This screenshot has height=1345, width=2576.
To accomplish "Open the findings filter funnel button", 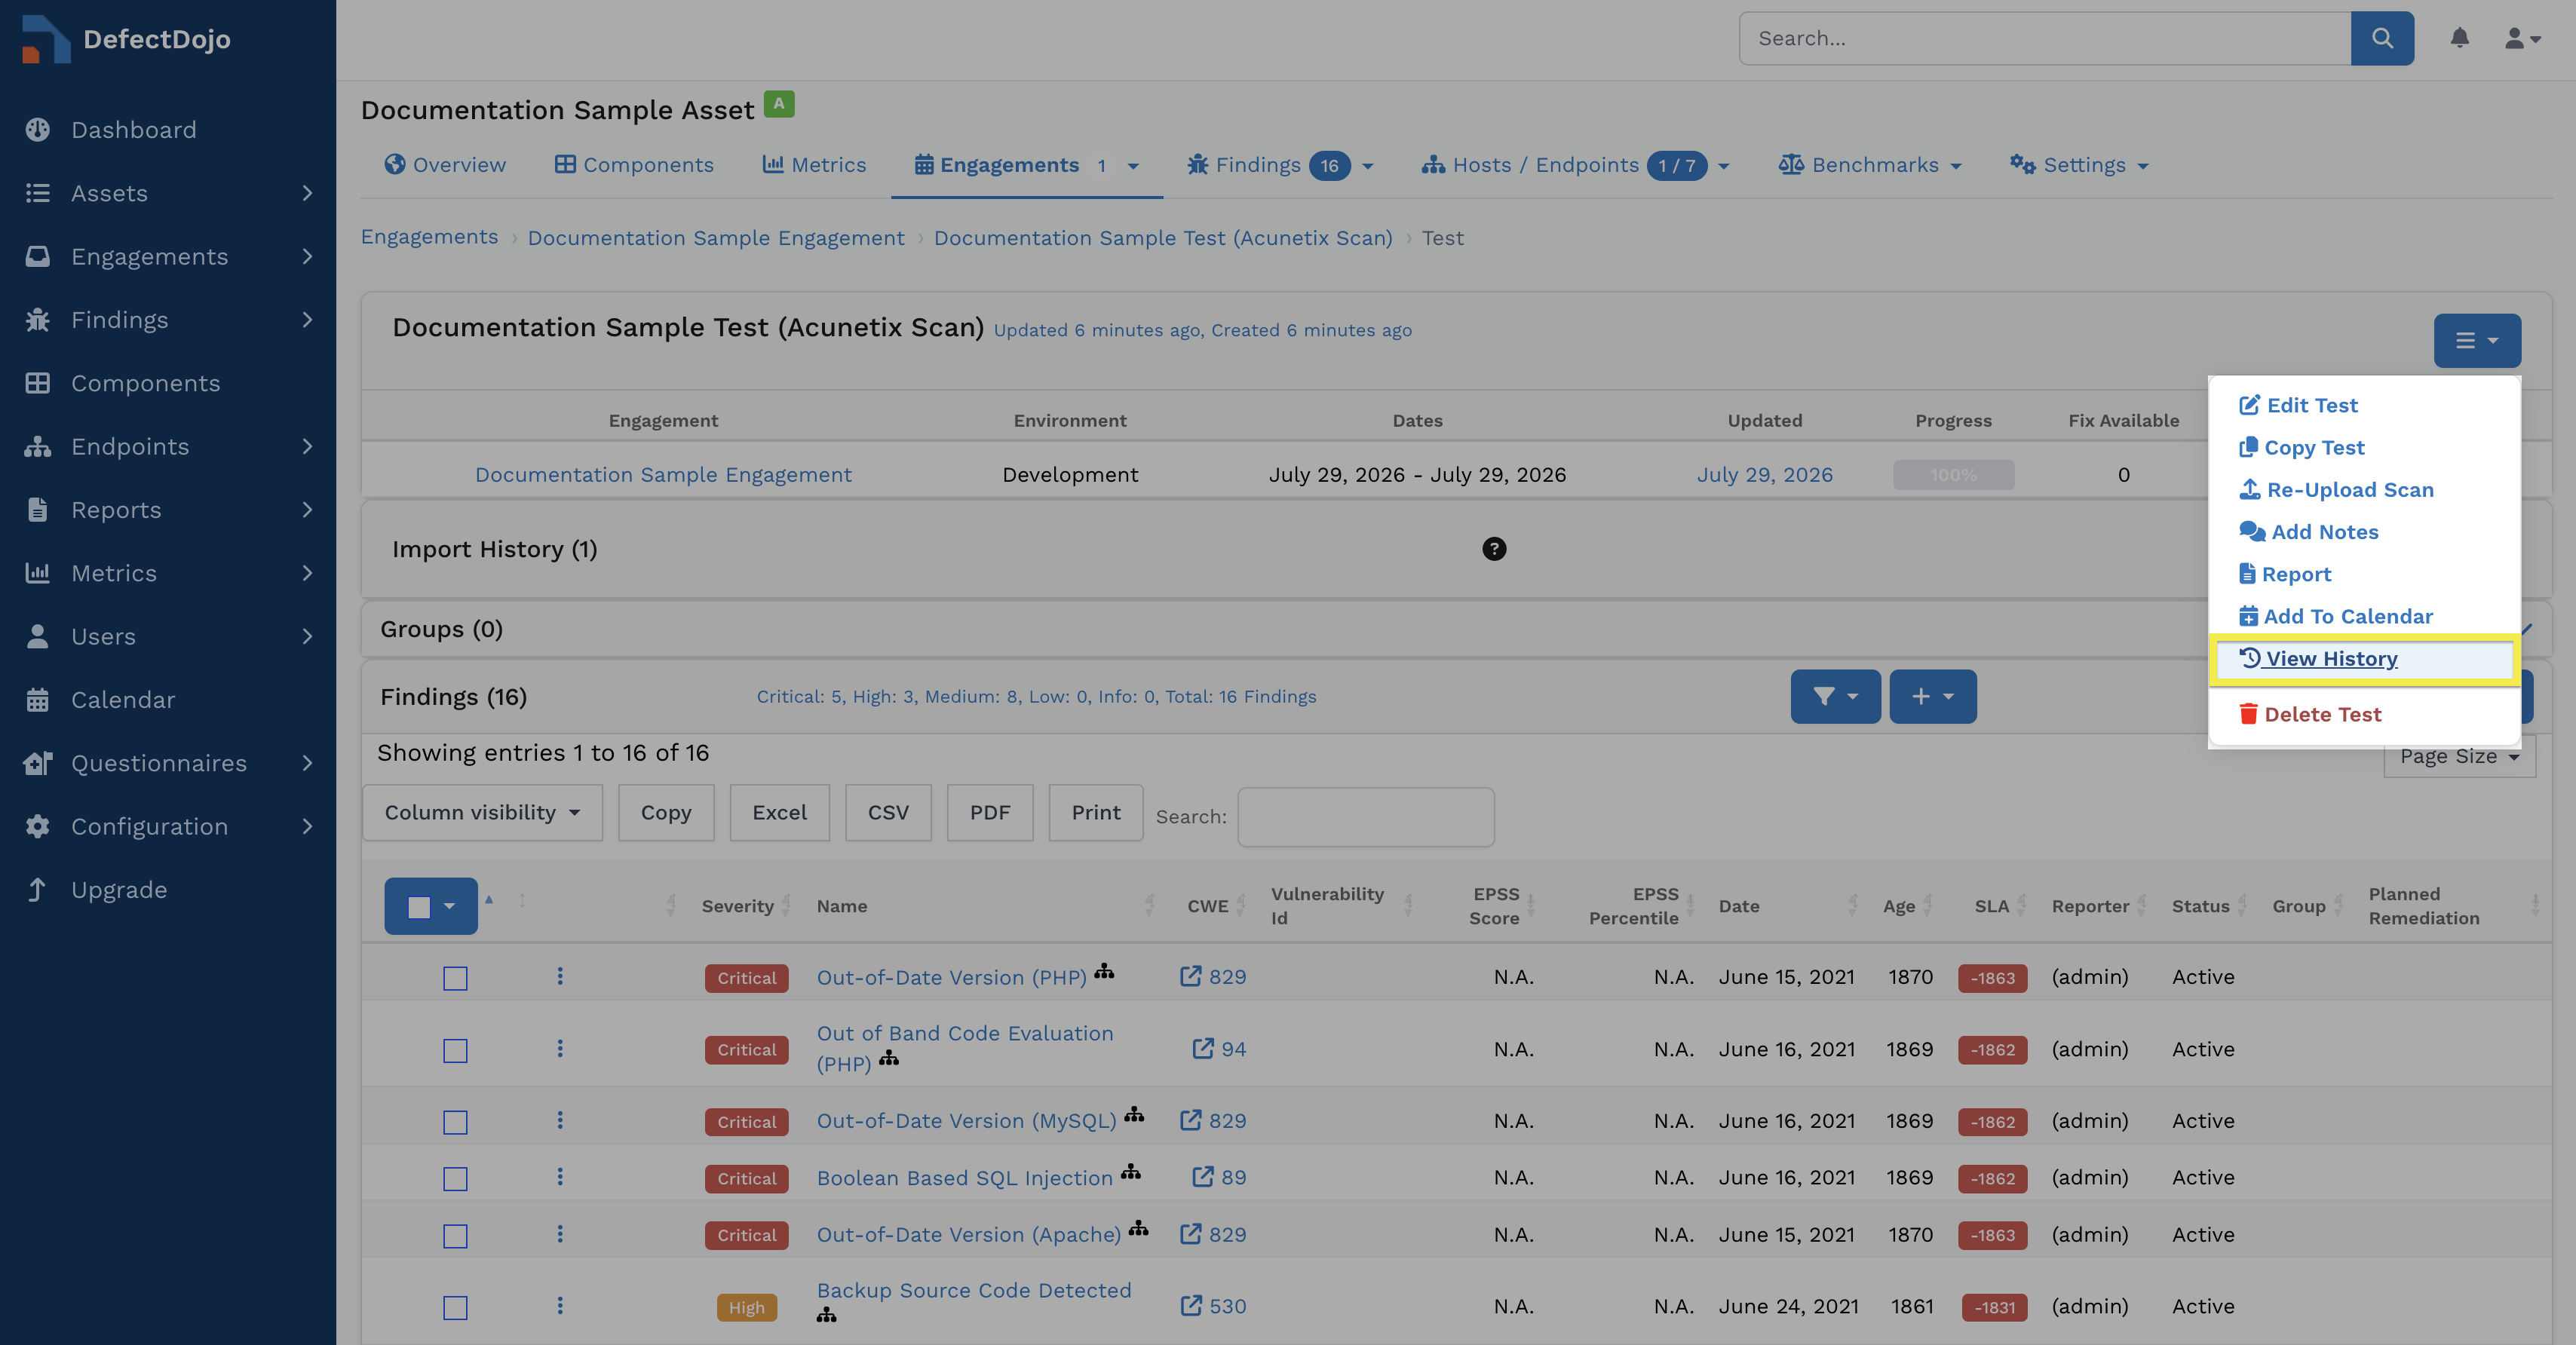I will point(1835,696).
